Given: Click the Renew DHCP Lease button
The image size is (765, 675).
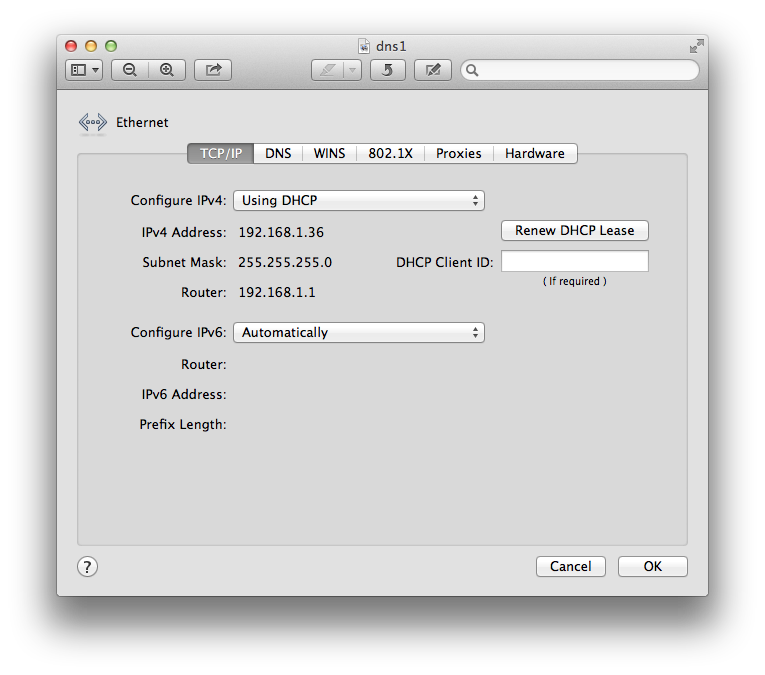Looking at the screenshot, I should (x=575, y=230).
